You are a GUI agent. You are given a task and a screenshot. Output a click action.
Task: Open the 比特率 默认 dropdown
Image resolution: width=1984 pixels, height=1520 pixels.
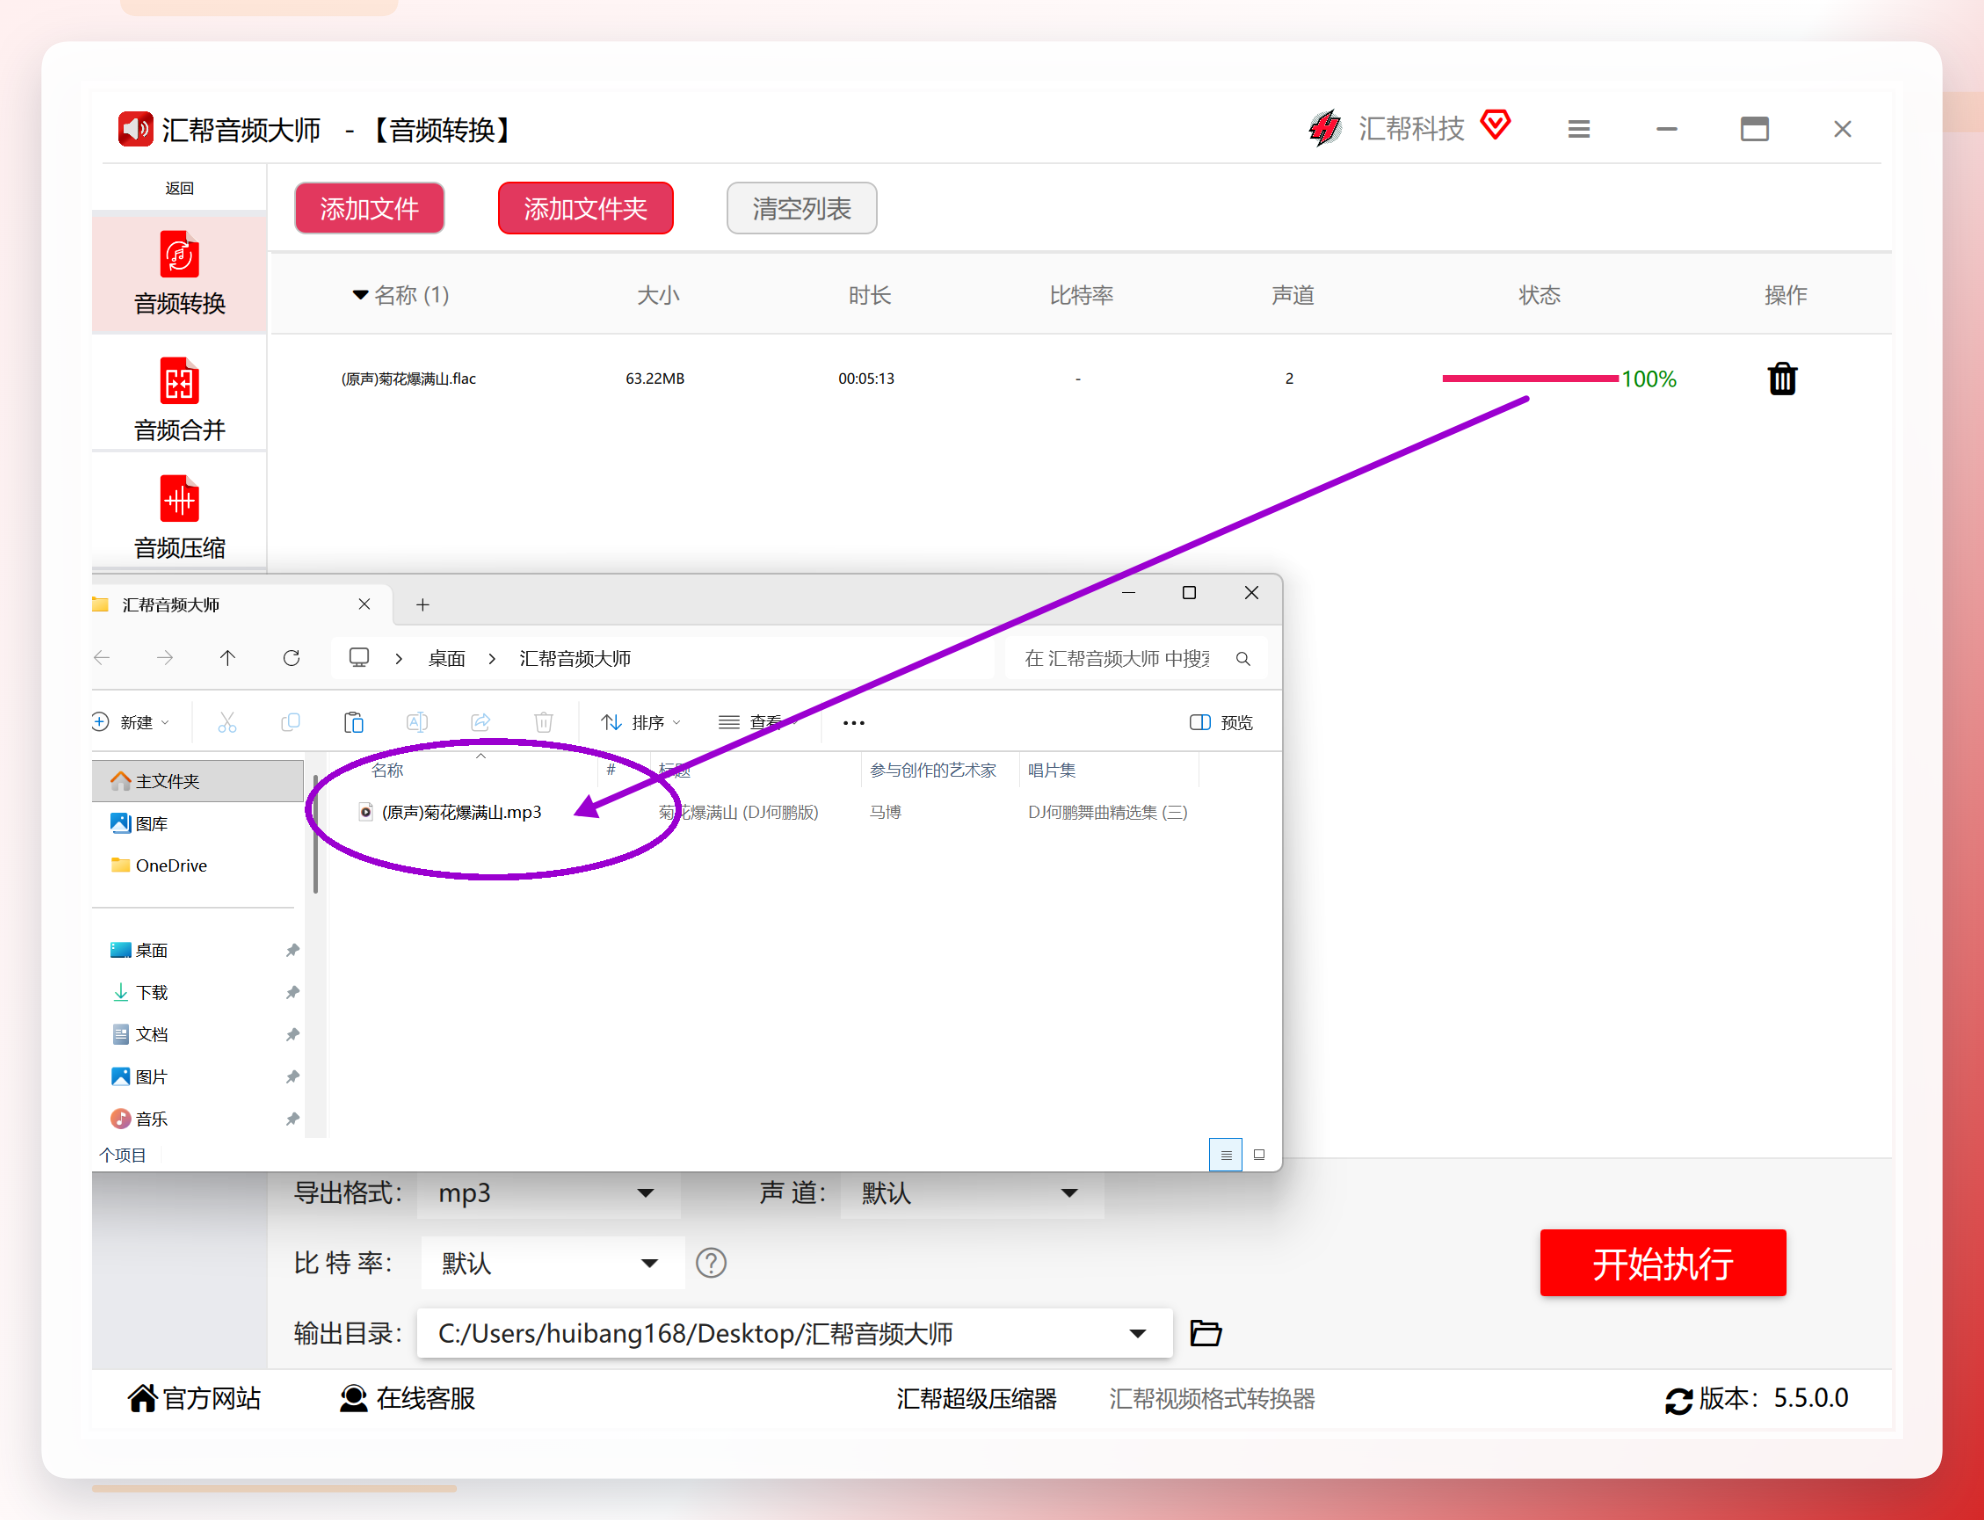coord(552,1263)
